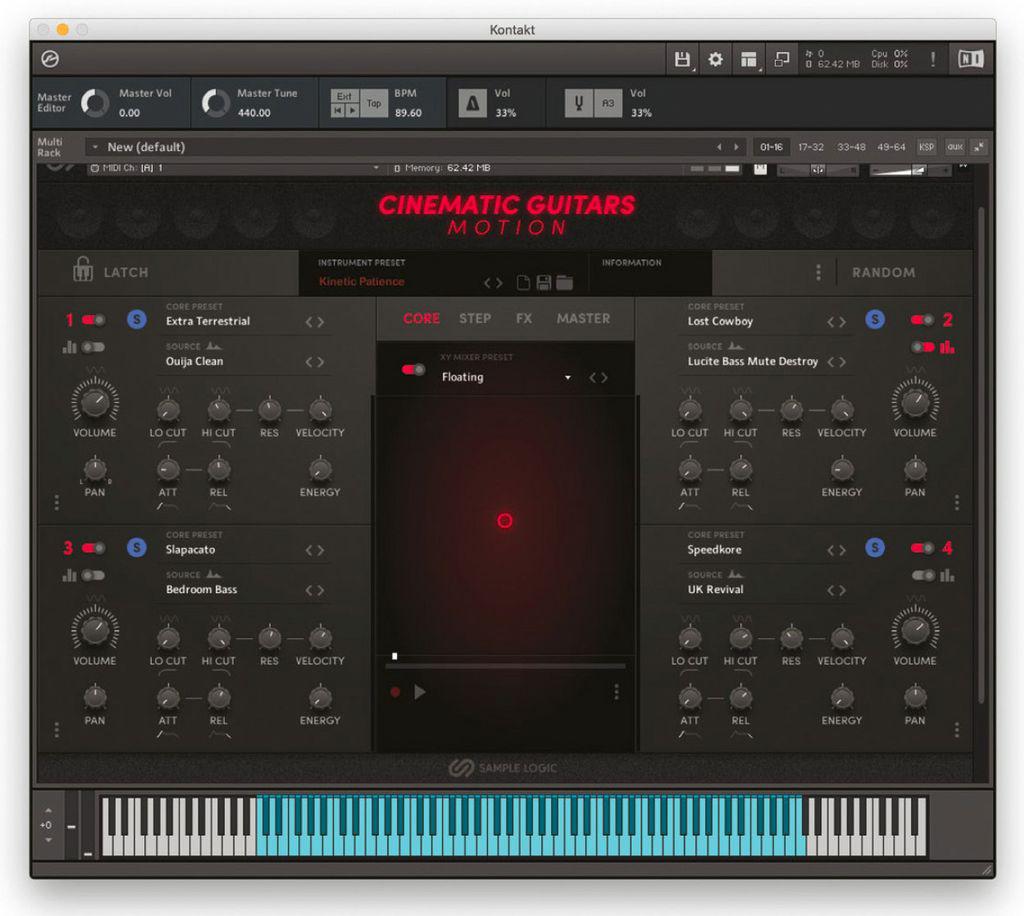
Task: Step through Lucite Bass Mute Destroy source arrows
Action: point(837,362)
